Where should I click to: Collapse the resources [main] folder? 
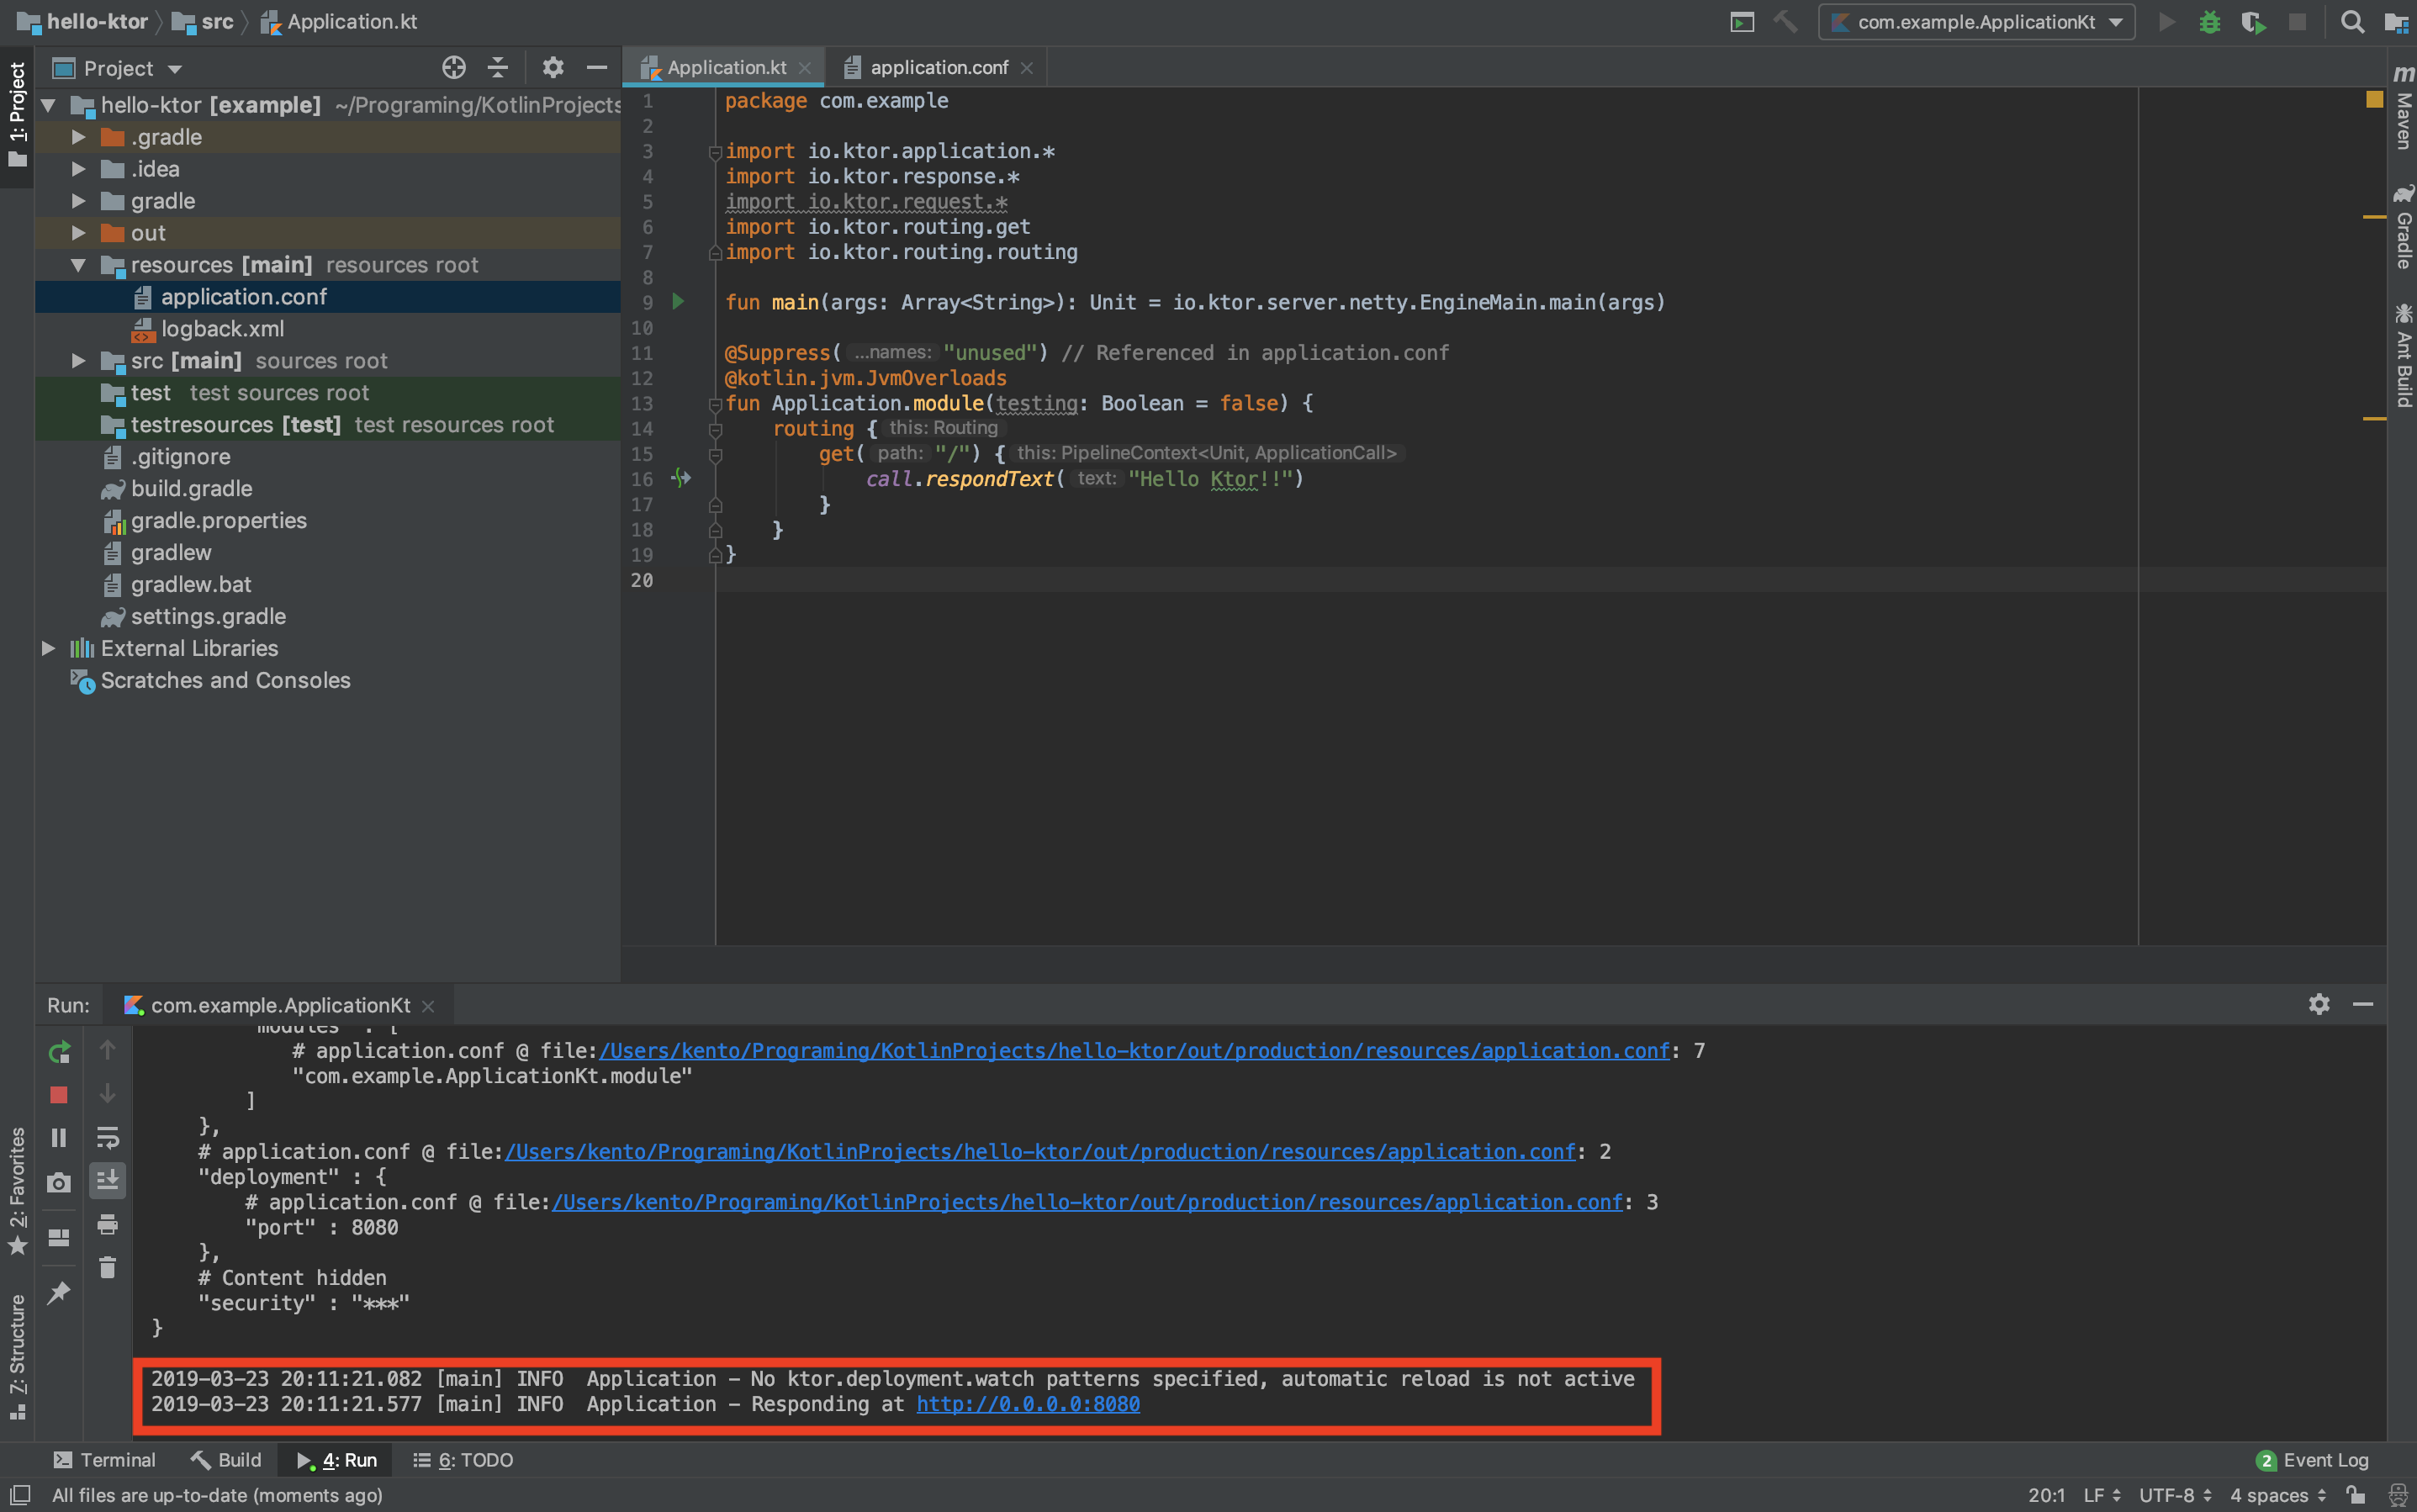tap(78, 265)
